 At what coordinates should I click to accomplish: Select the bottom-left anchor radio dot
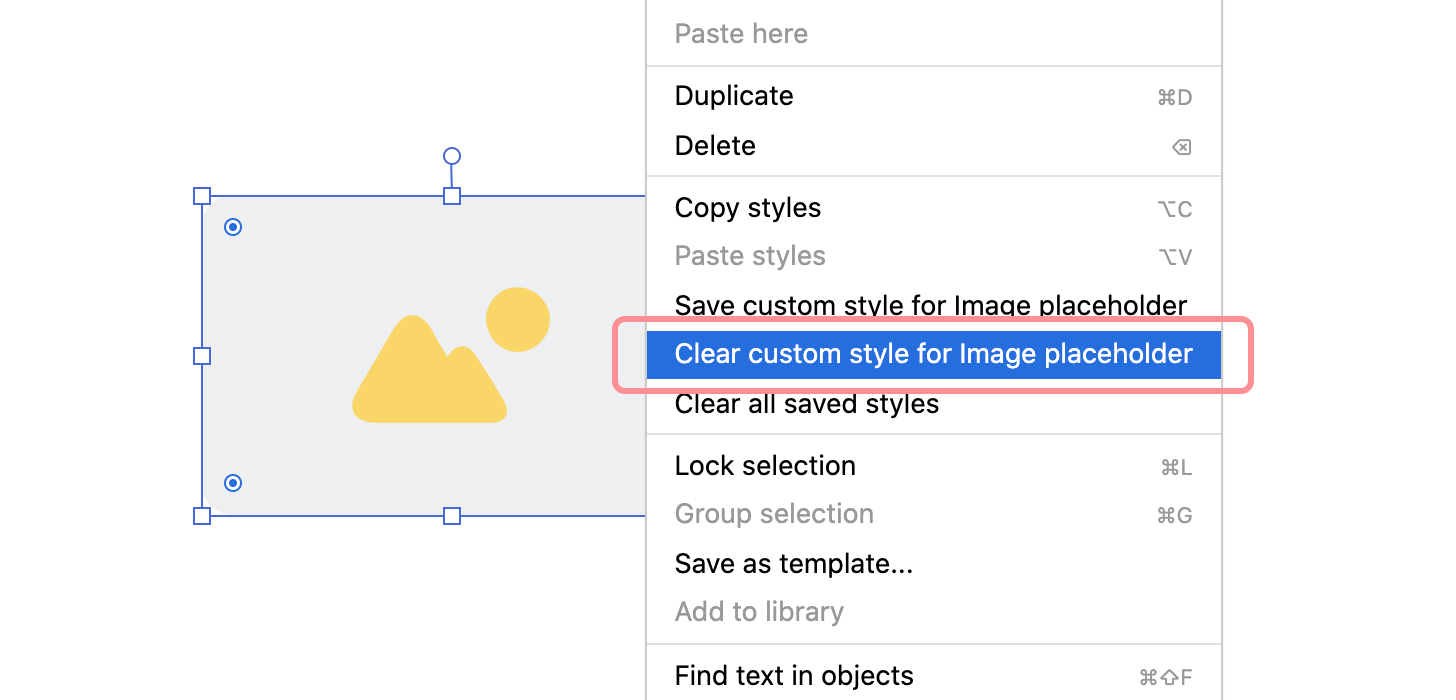tap(233, 483)
